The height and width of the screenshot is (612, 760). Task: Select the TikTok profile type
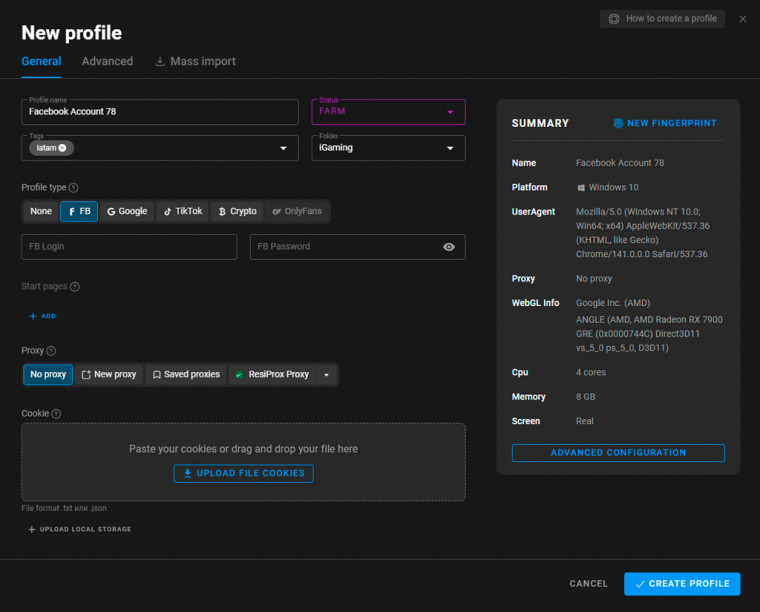coord(183,211)
